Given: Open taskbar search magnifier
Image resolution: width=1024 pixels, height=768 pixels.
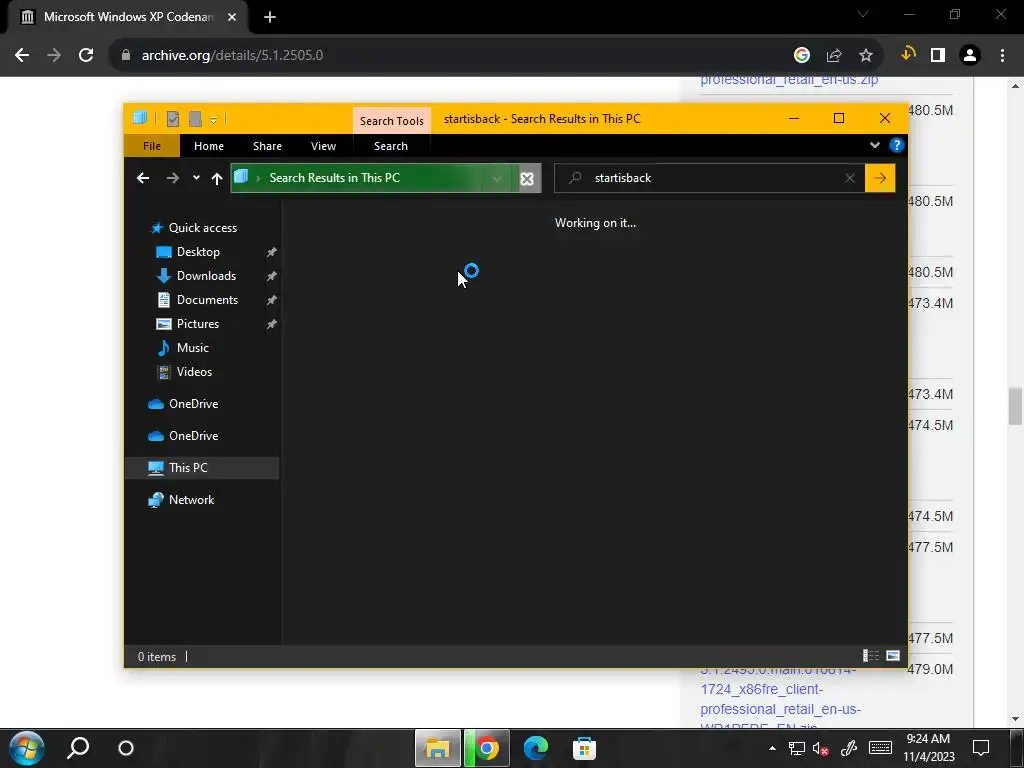Looking at the screenshot, I should click(x=78, y=748).
